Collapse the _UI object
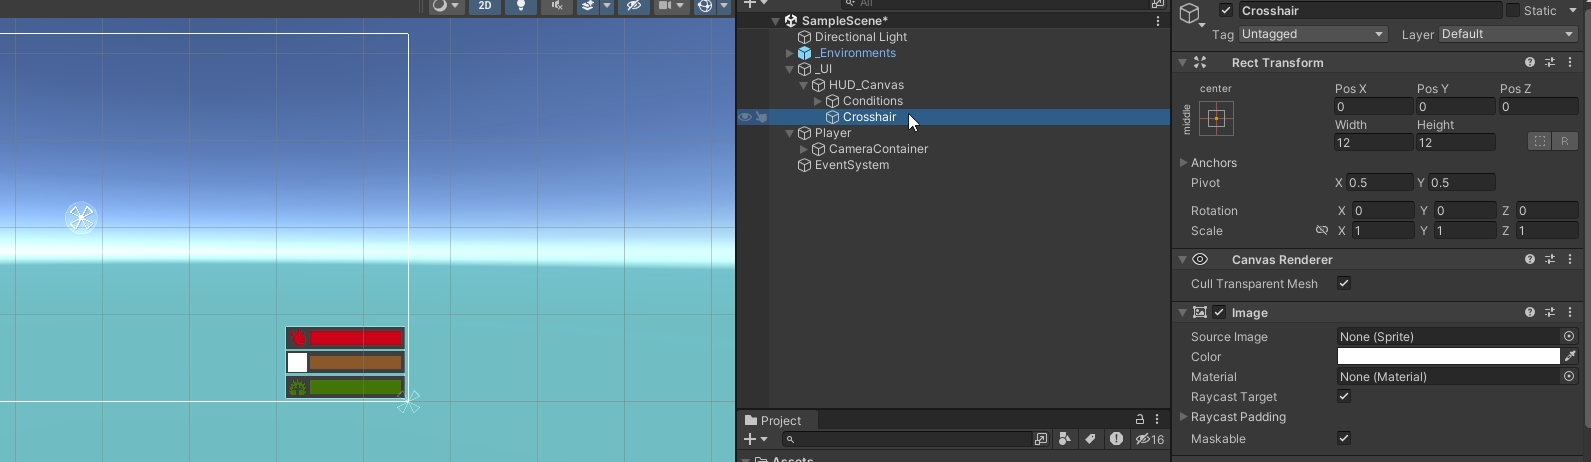This screenshot has height=462, width=1591. [x=789, y=69]
